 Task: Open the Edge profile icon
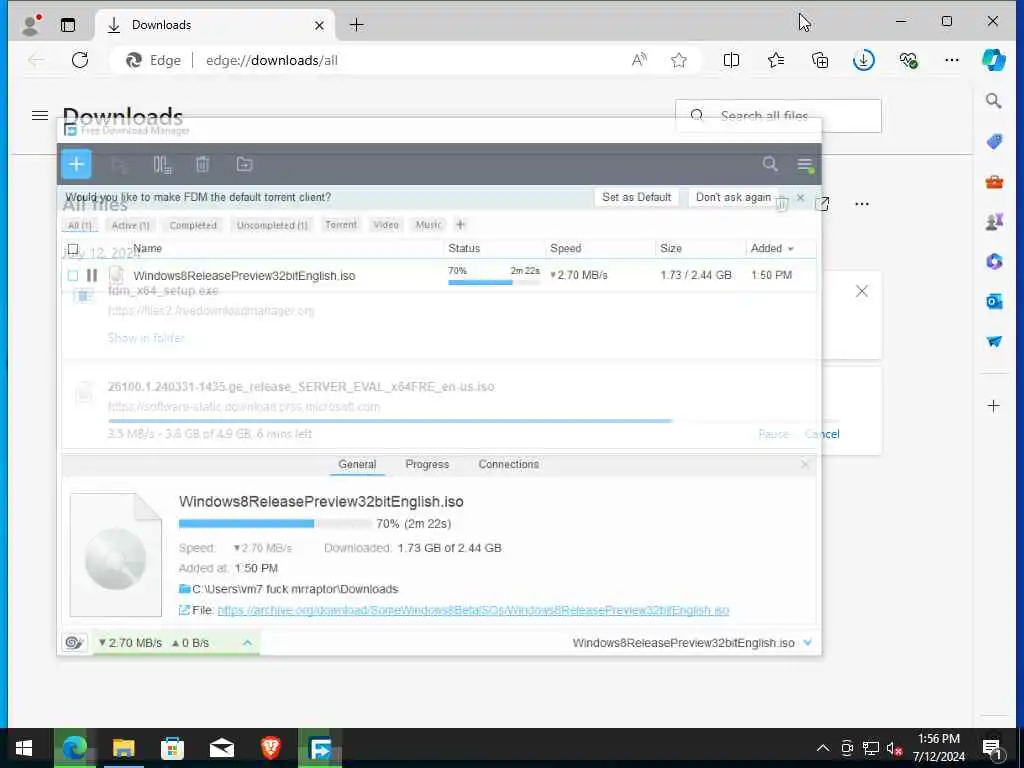pyautogui.click(x=31, y=25)
